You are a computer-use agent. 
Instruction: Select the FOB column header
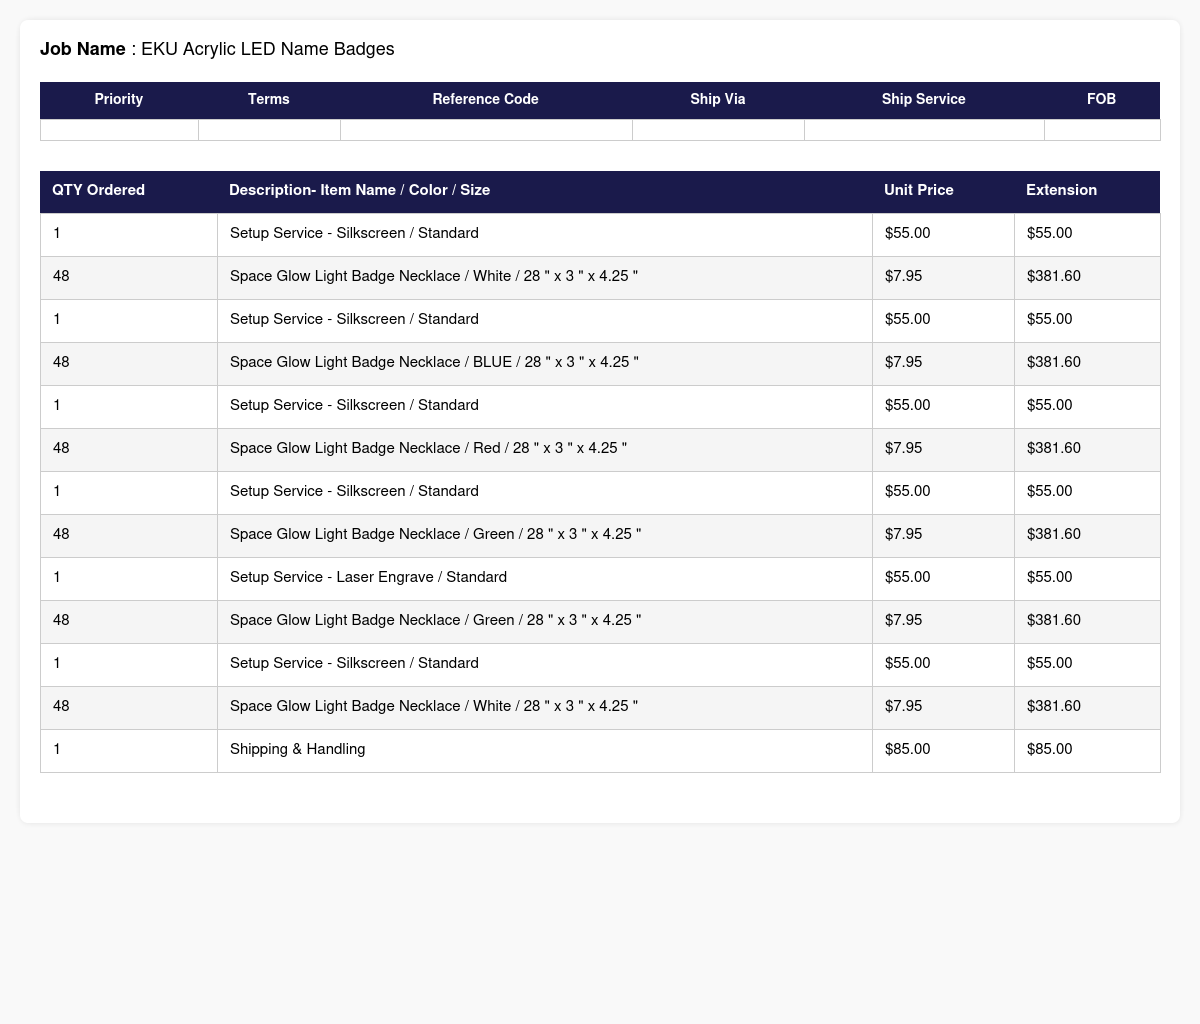point(1102,100)
